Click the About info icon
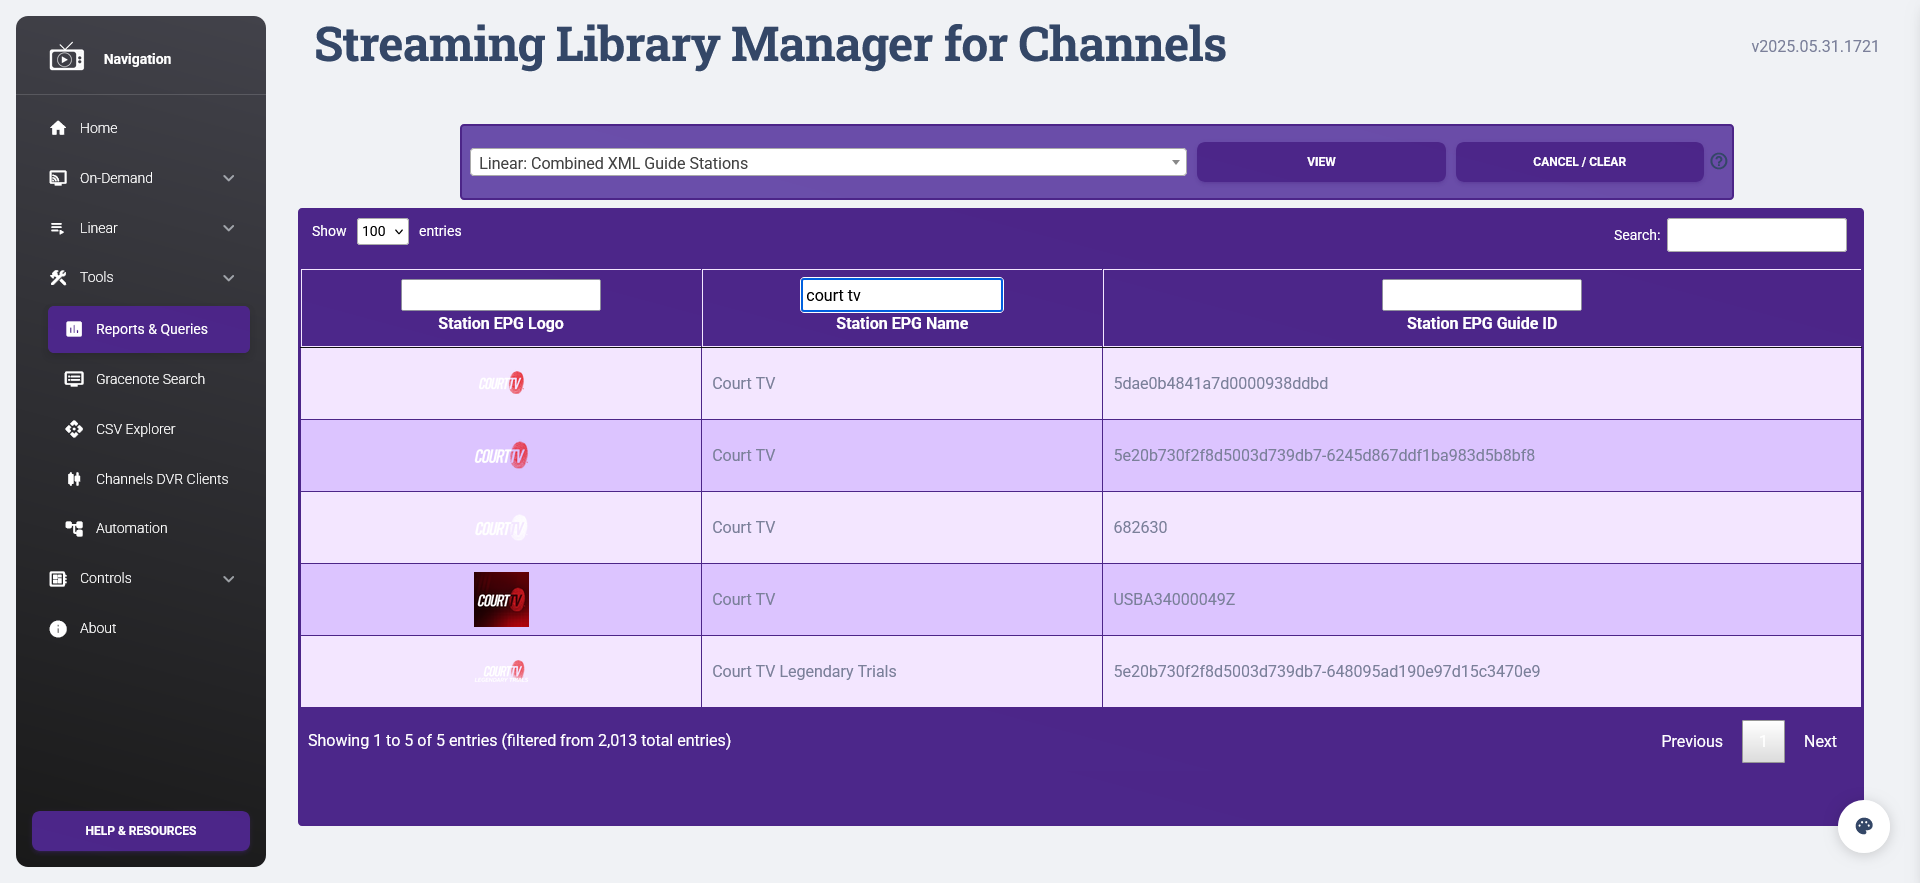The width and height of the screenshot is (1920, 883). tap(58, 628)
